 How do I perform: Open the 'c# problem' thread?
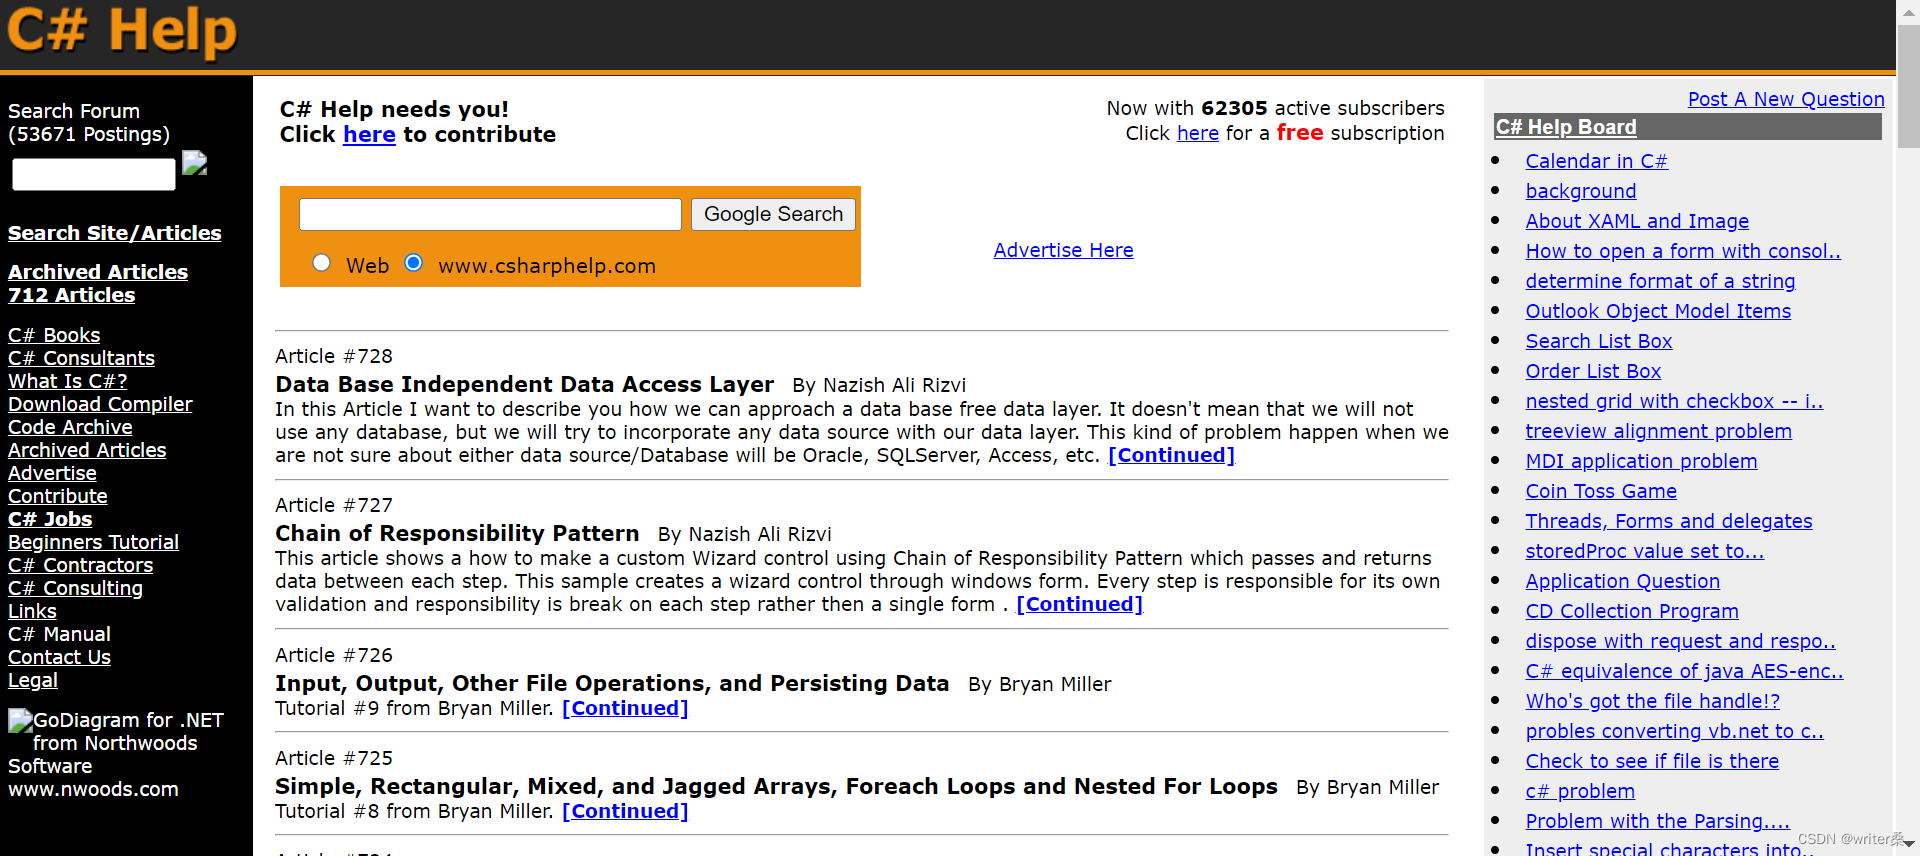[x=1580, y=791]
